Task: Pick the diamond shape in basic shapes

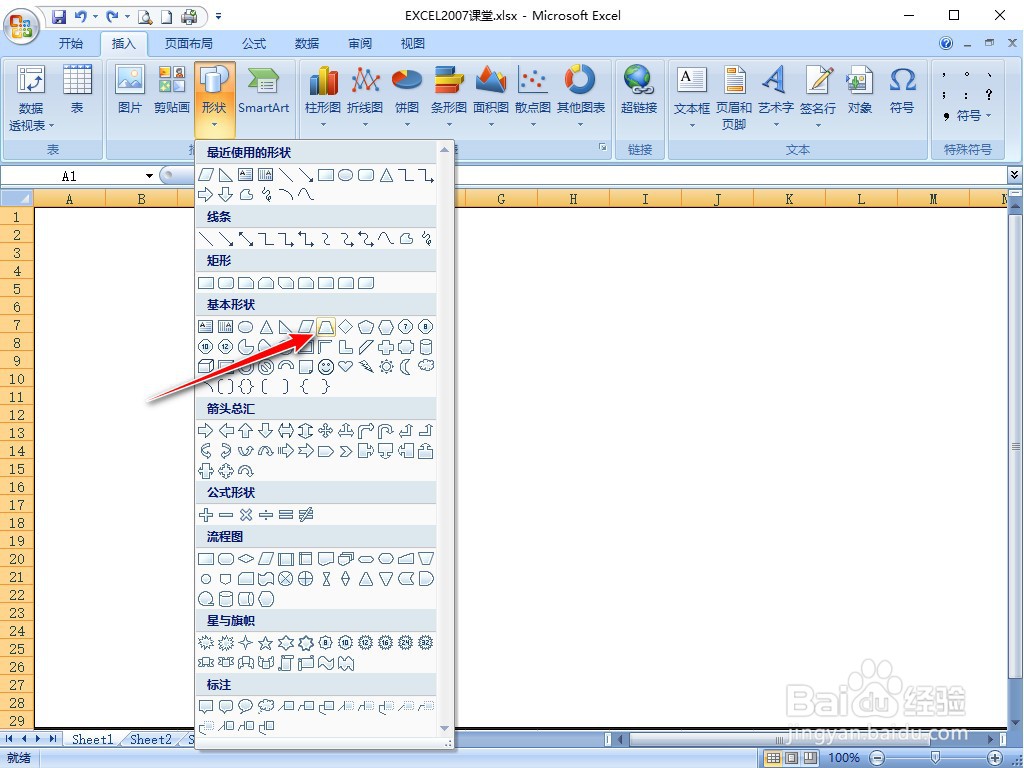Action: coord(345,327)
